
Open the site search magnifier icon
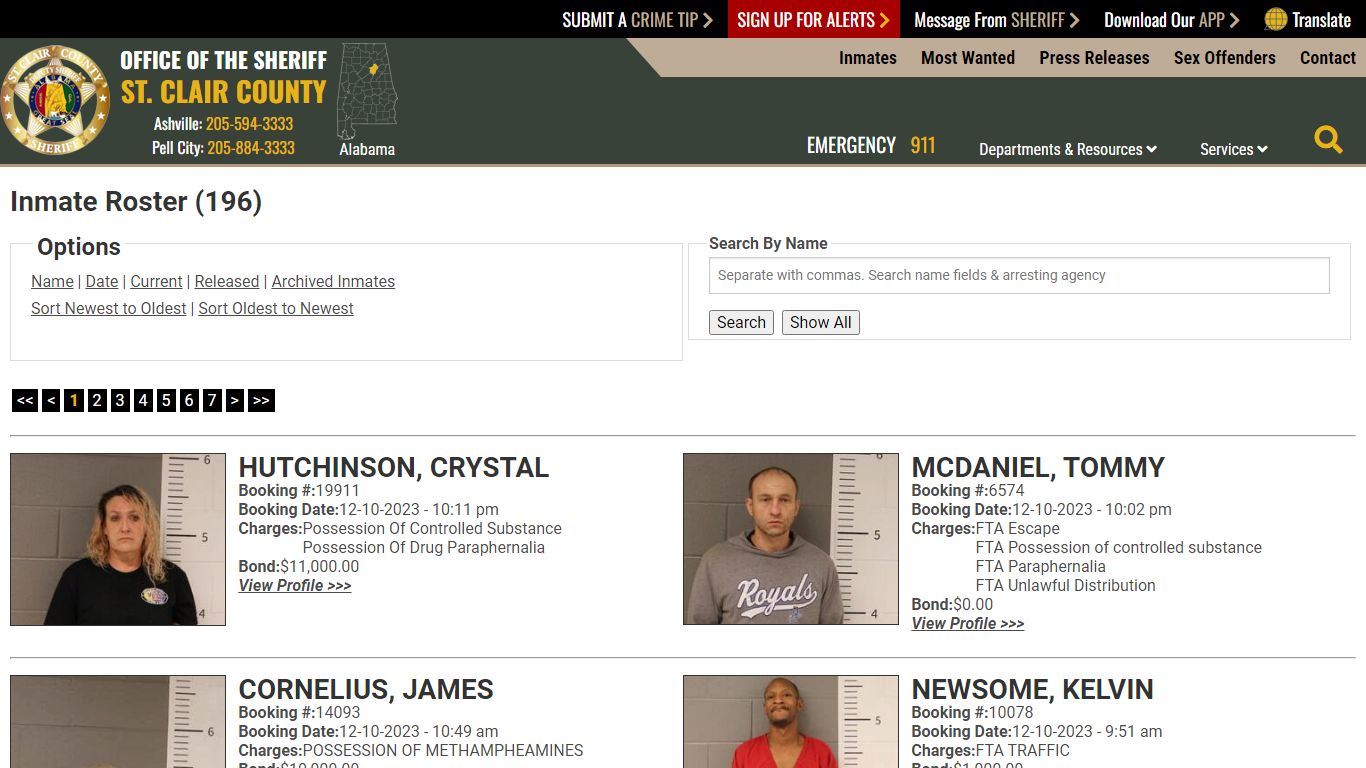[x=1328, y=139]
